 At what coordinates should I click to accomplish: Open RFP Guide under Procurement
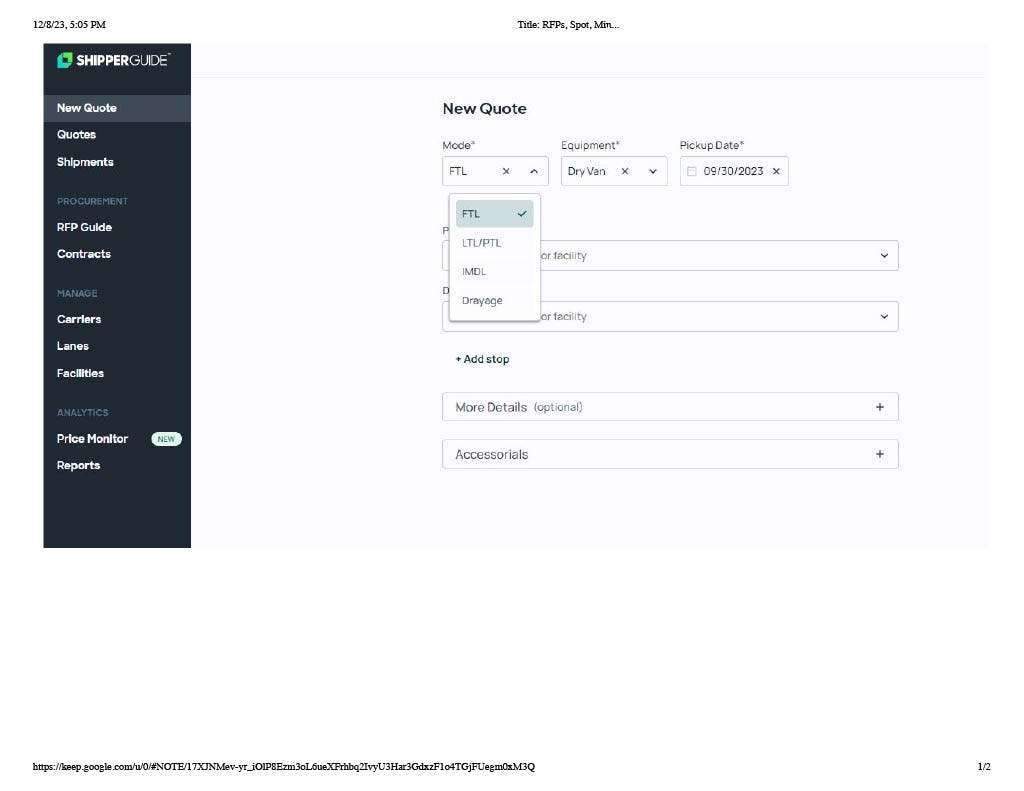pyautogui.click(x=84, y=227)
